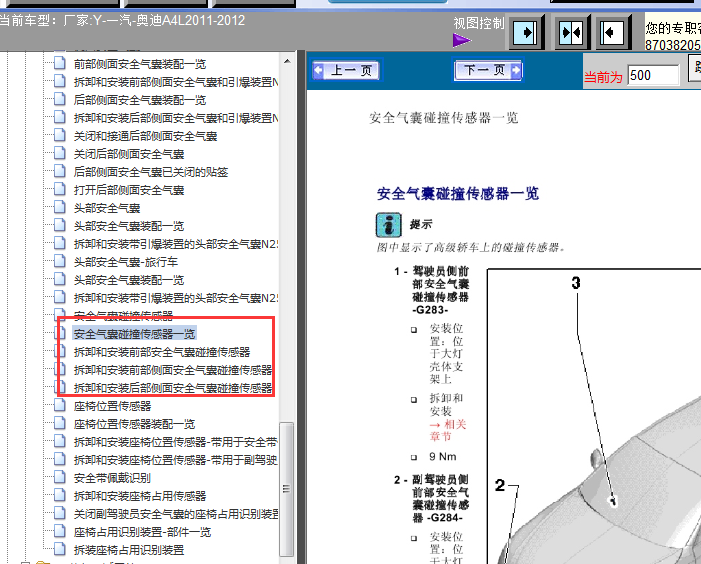The height and width of the screenshot is (564, 701).
Task: Open 前部侧面安全气囊装配一览 tree item
Action: click(x=139, y=64)
